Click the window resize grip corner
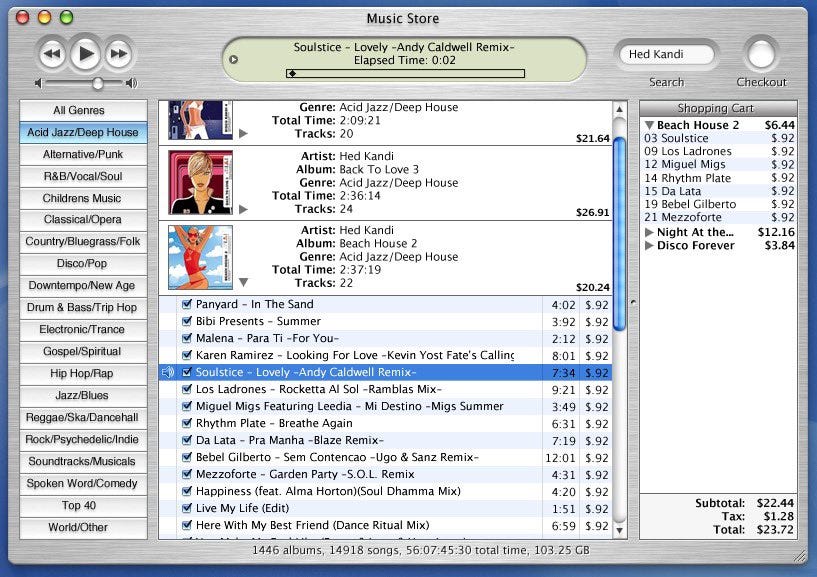Screen dimensions: 817x577 [x=799, y=556]
